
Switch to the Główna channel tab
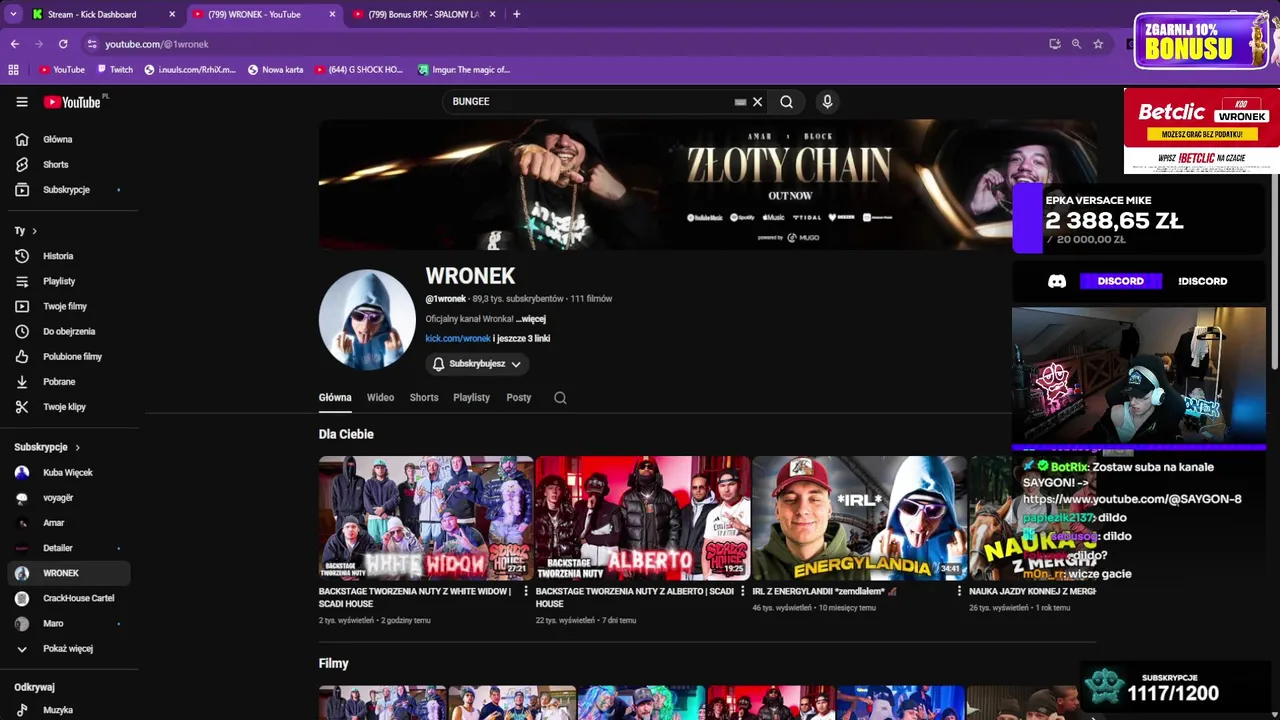coord(335,398)
